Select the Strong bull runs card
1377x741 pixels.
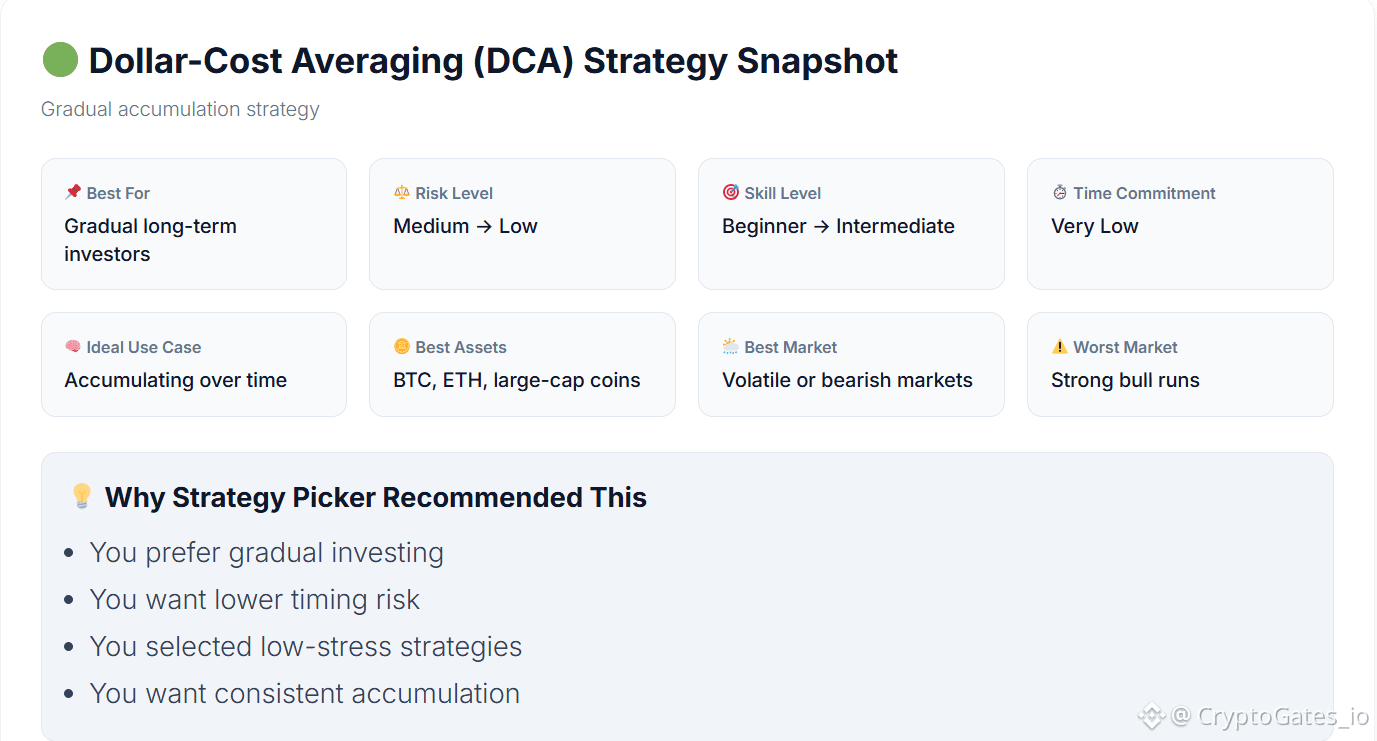coord(1180,364)
